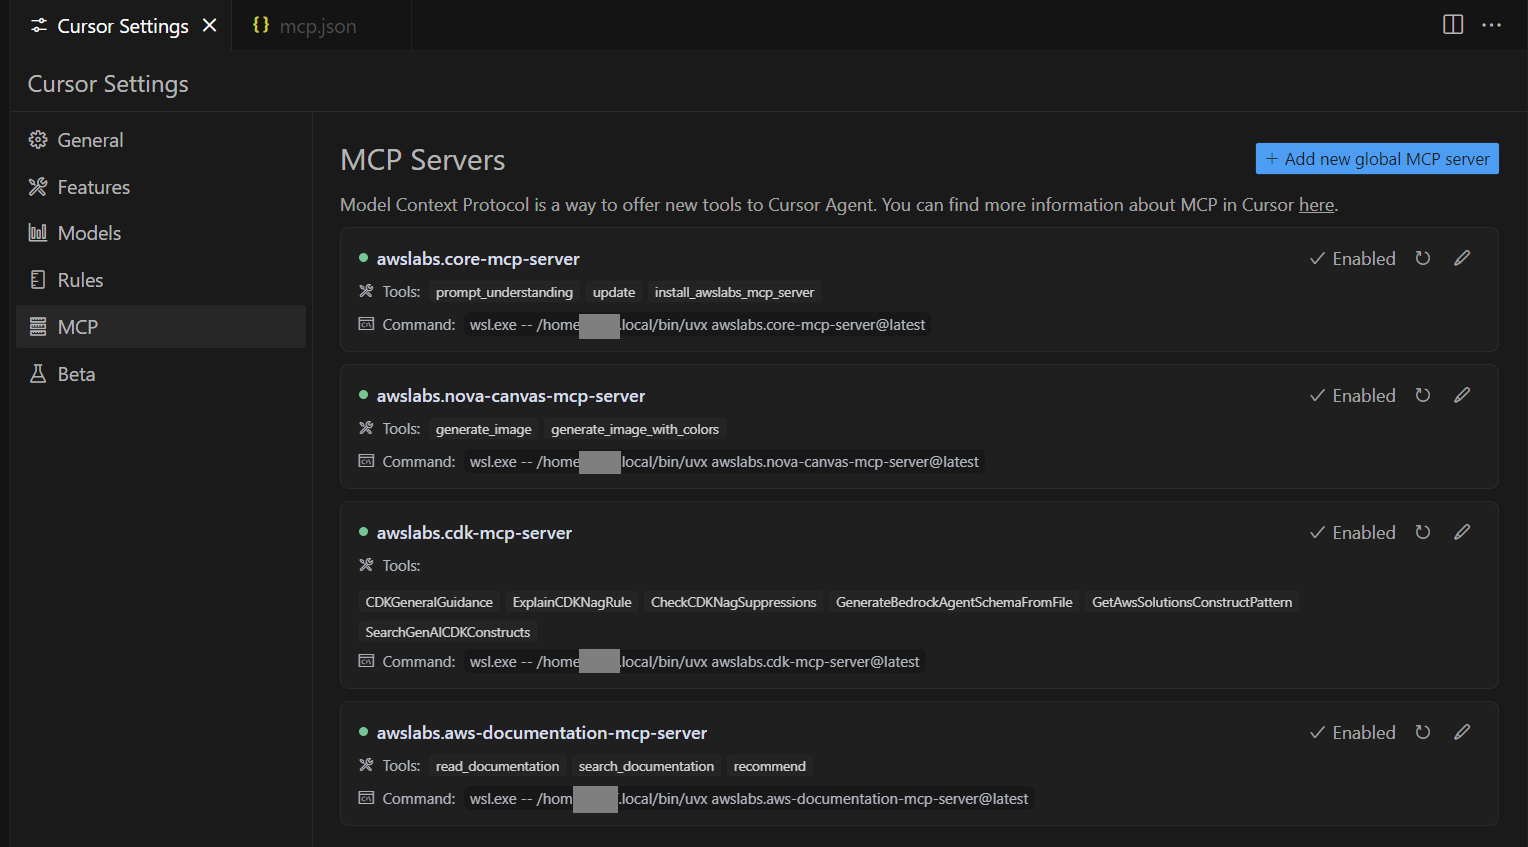Click the Models chart icon
1528x847 pixels.
point(38,233)
